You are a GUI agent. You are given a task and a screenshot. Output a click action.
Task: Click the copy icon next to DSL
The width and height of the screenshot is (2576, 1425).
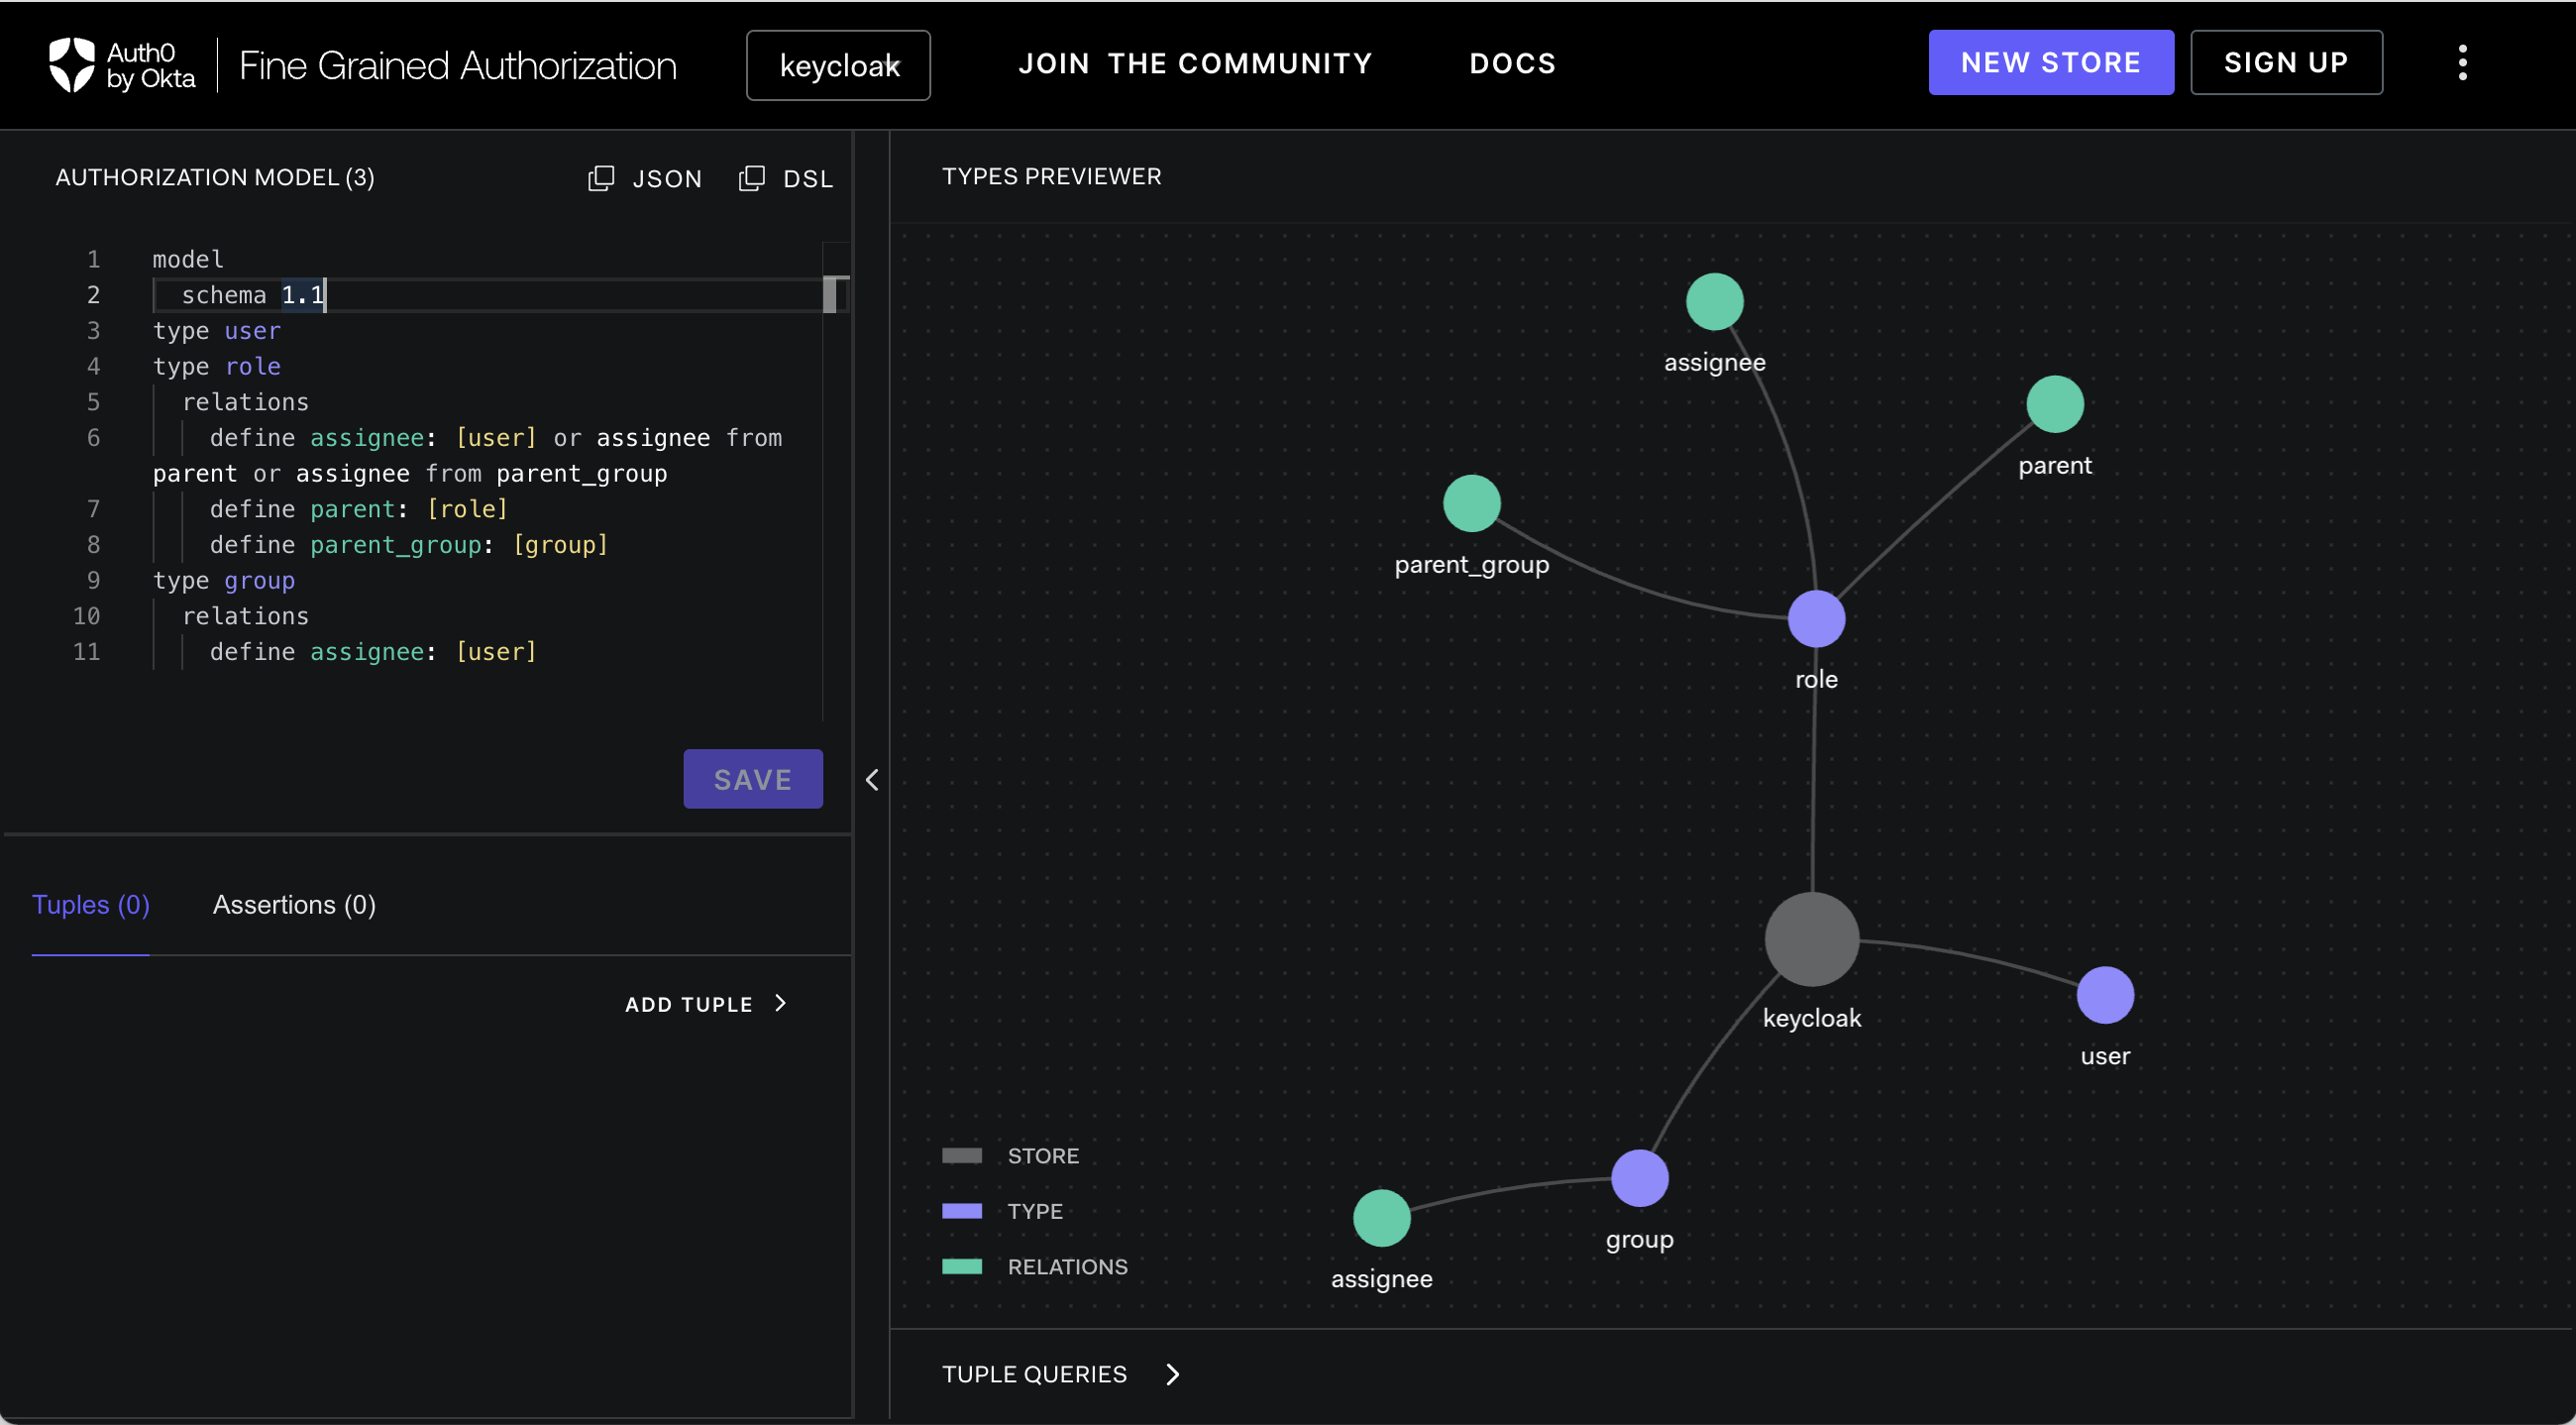pos(751,178)
